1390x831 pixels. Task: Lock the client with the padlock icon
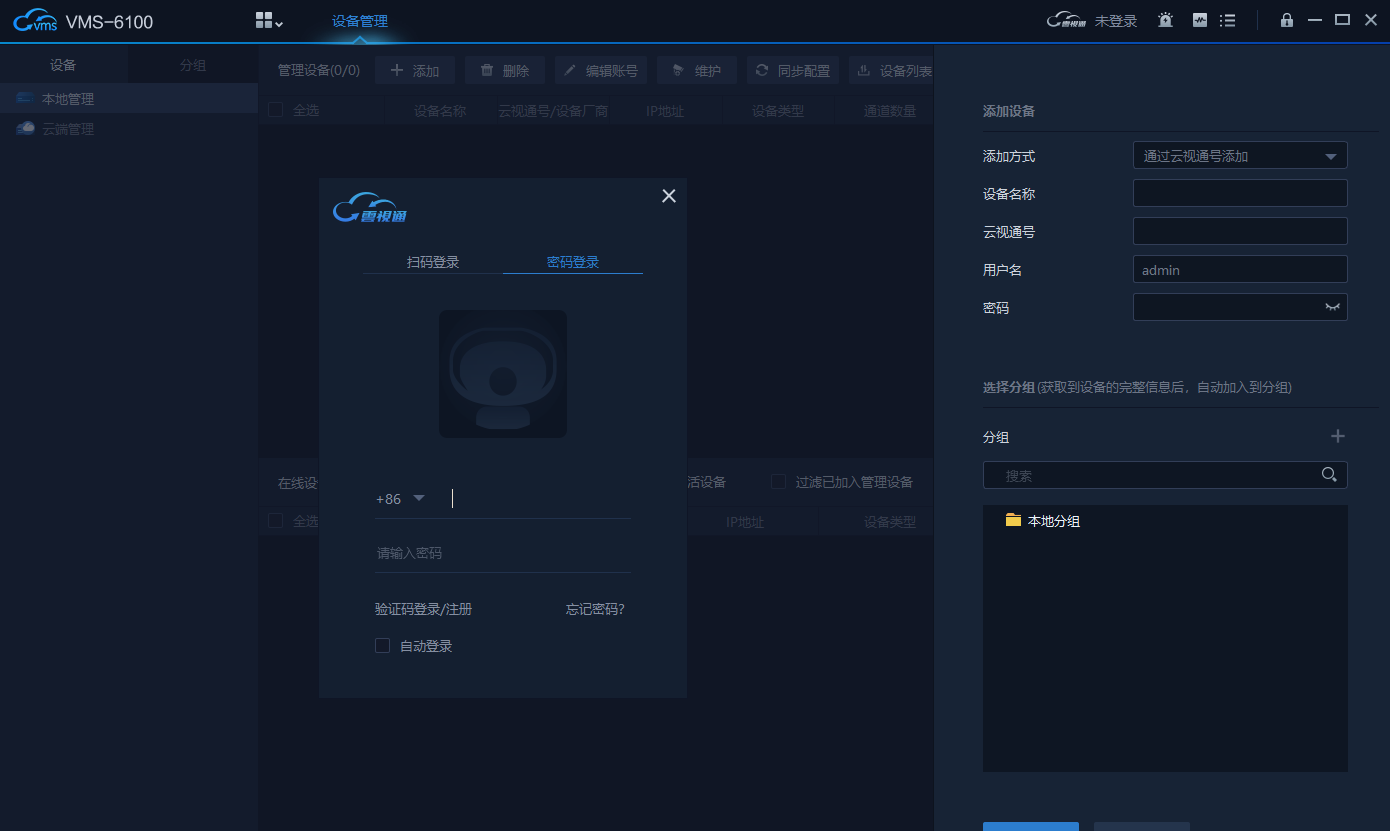coord(1287,20)
